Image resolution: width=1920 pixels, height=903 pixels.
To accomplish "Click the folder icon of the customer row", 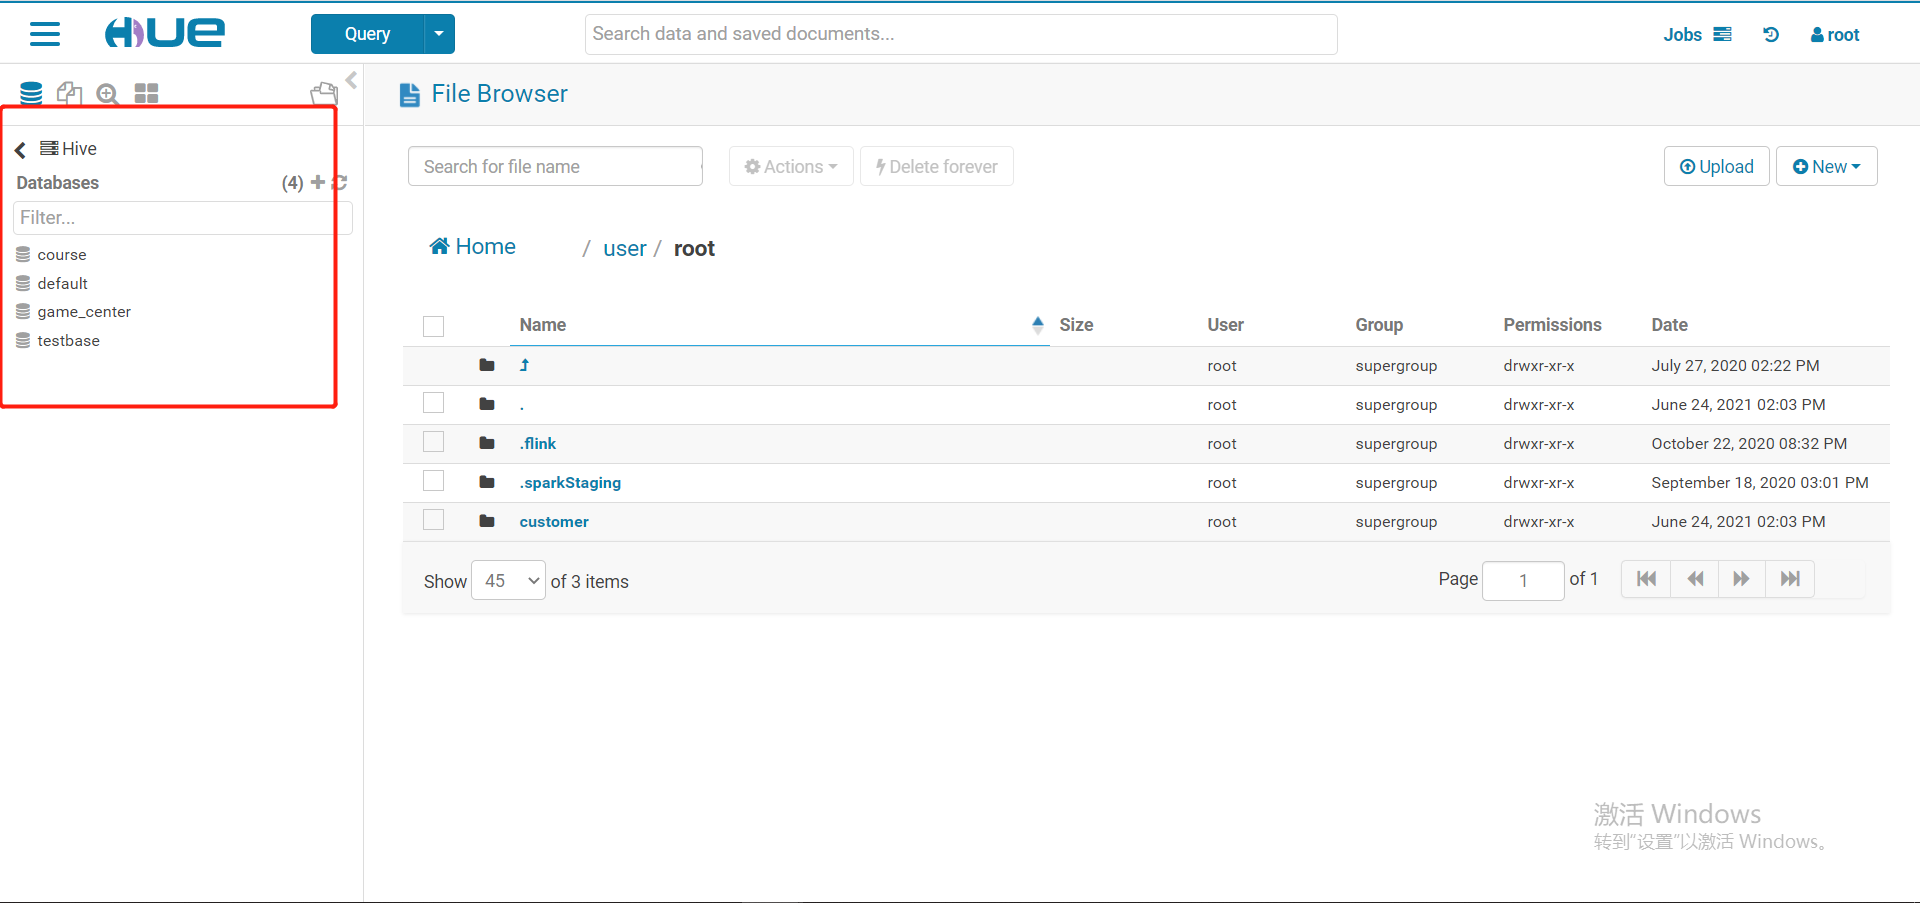I will (487, 521).
